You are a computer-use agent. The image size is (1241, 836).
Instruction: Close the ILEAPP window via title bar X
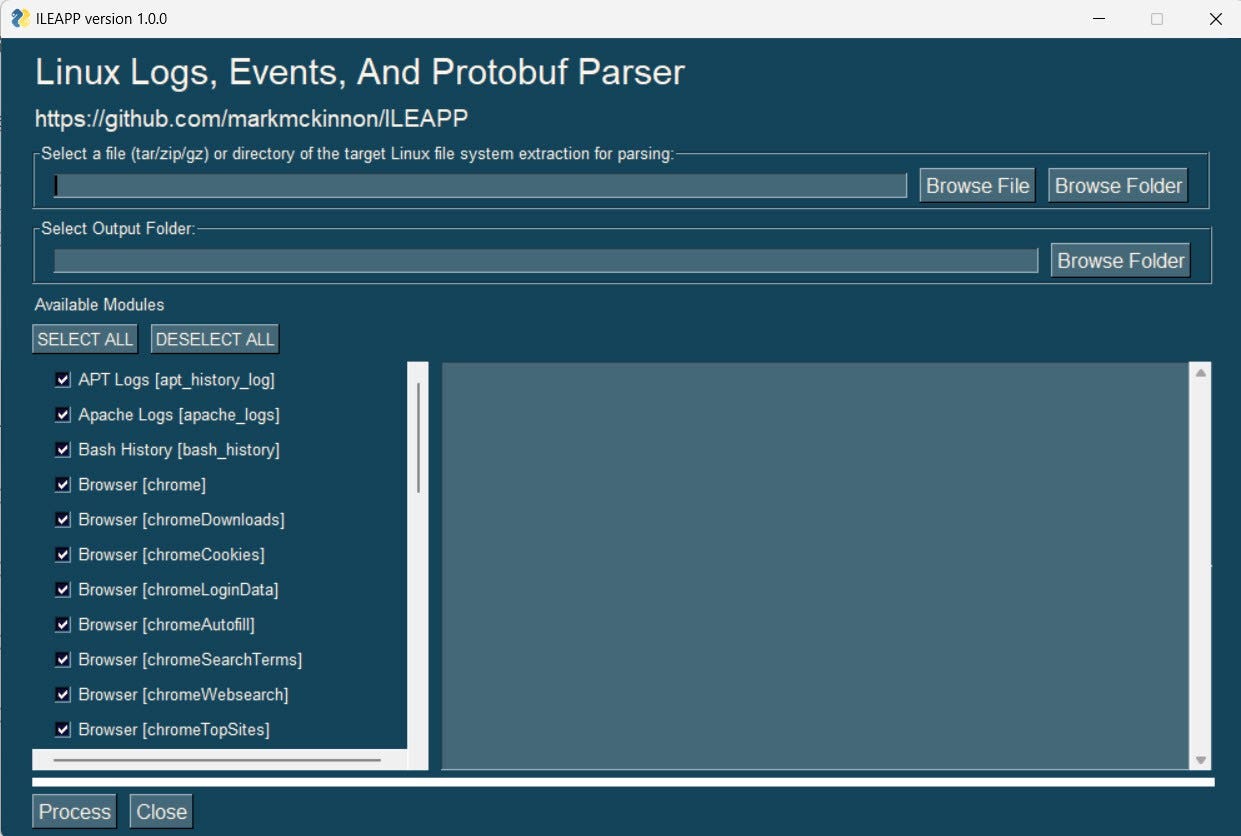(x=1215, y=19)
